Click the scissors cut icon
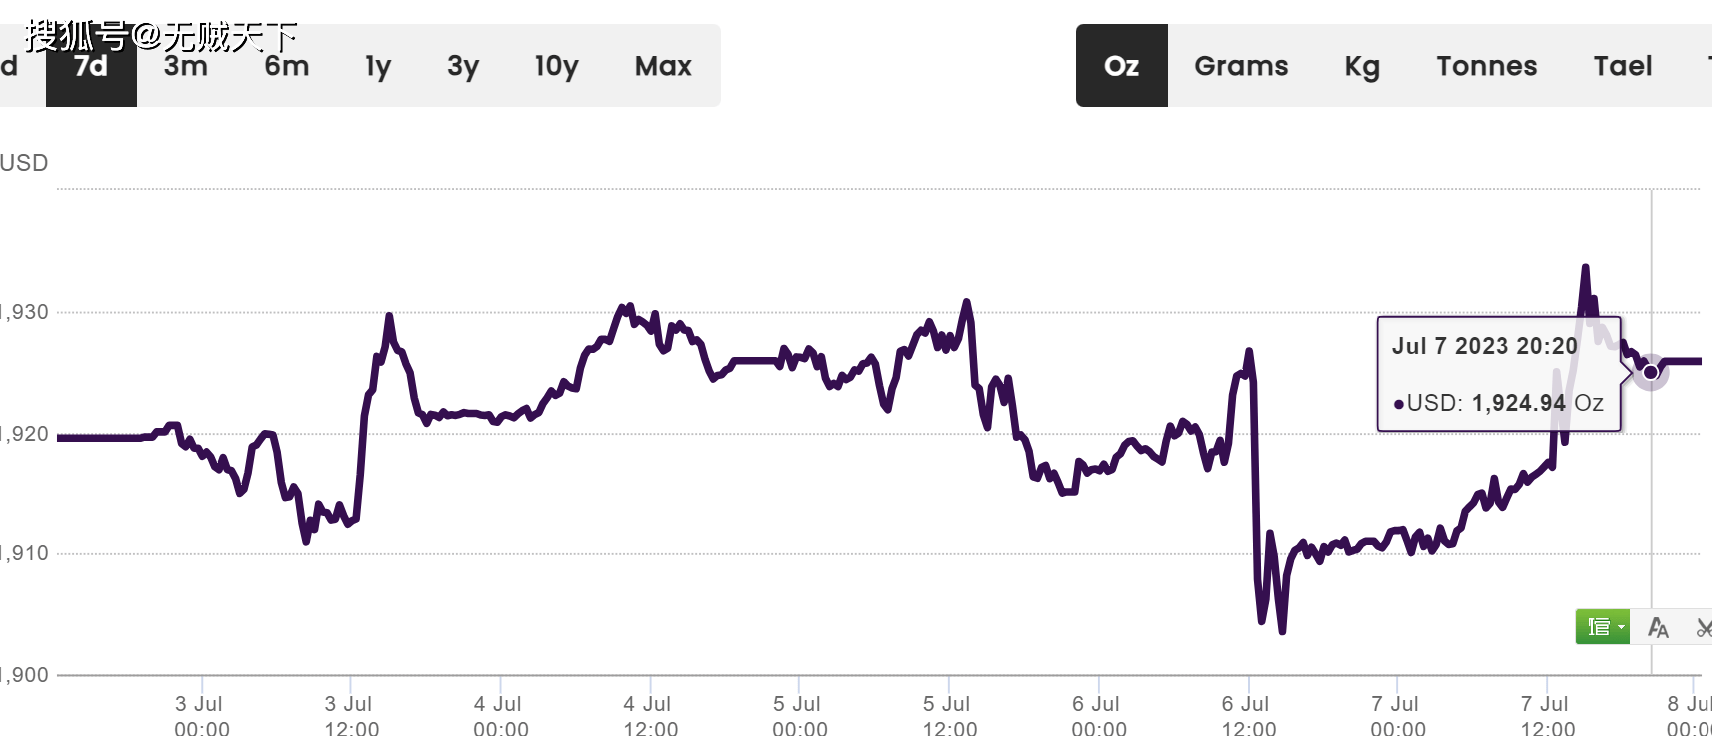This screenshot has width=1712, height=736. click(1703, 627)
